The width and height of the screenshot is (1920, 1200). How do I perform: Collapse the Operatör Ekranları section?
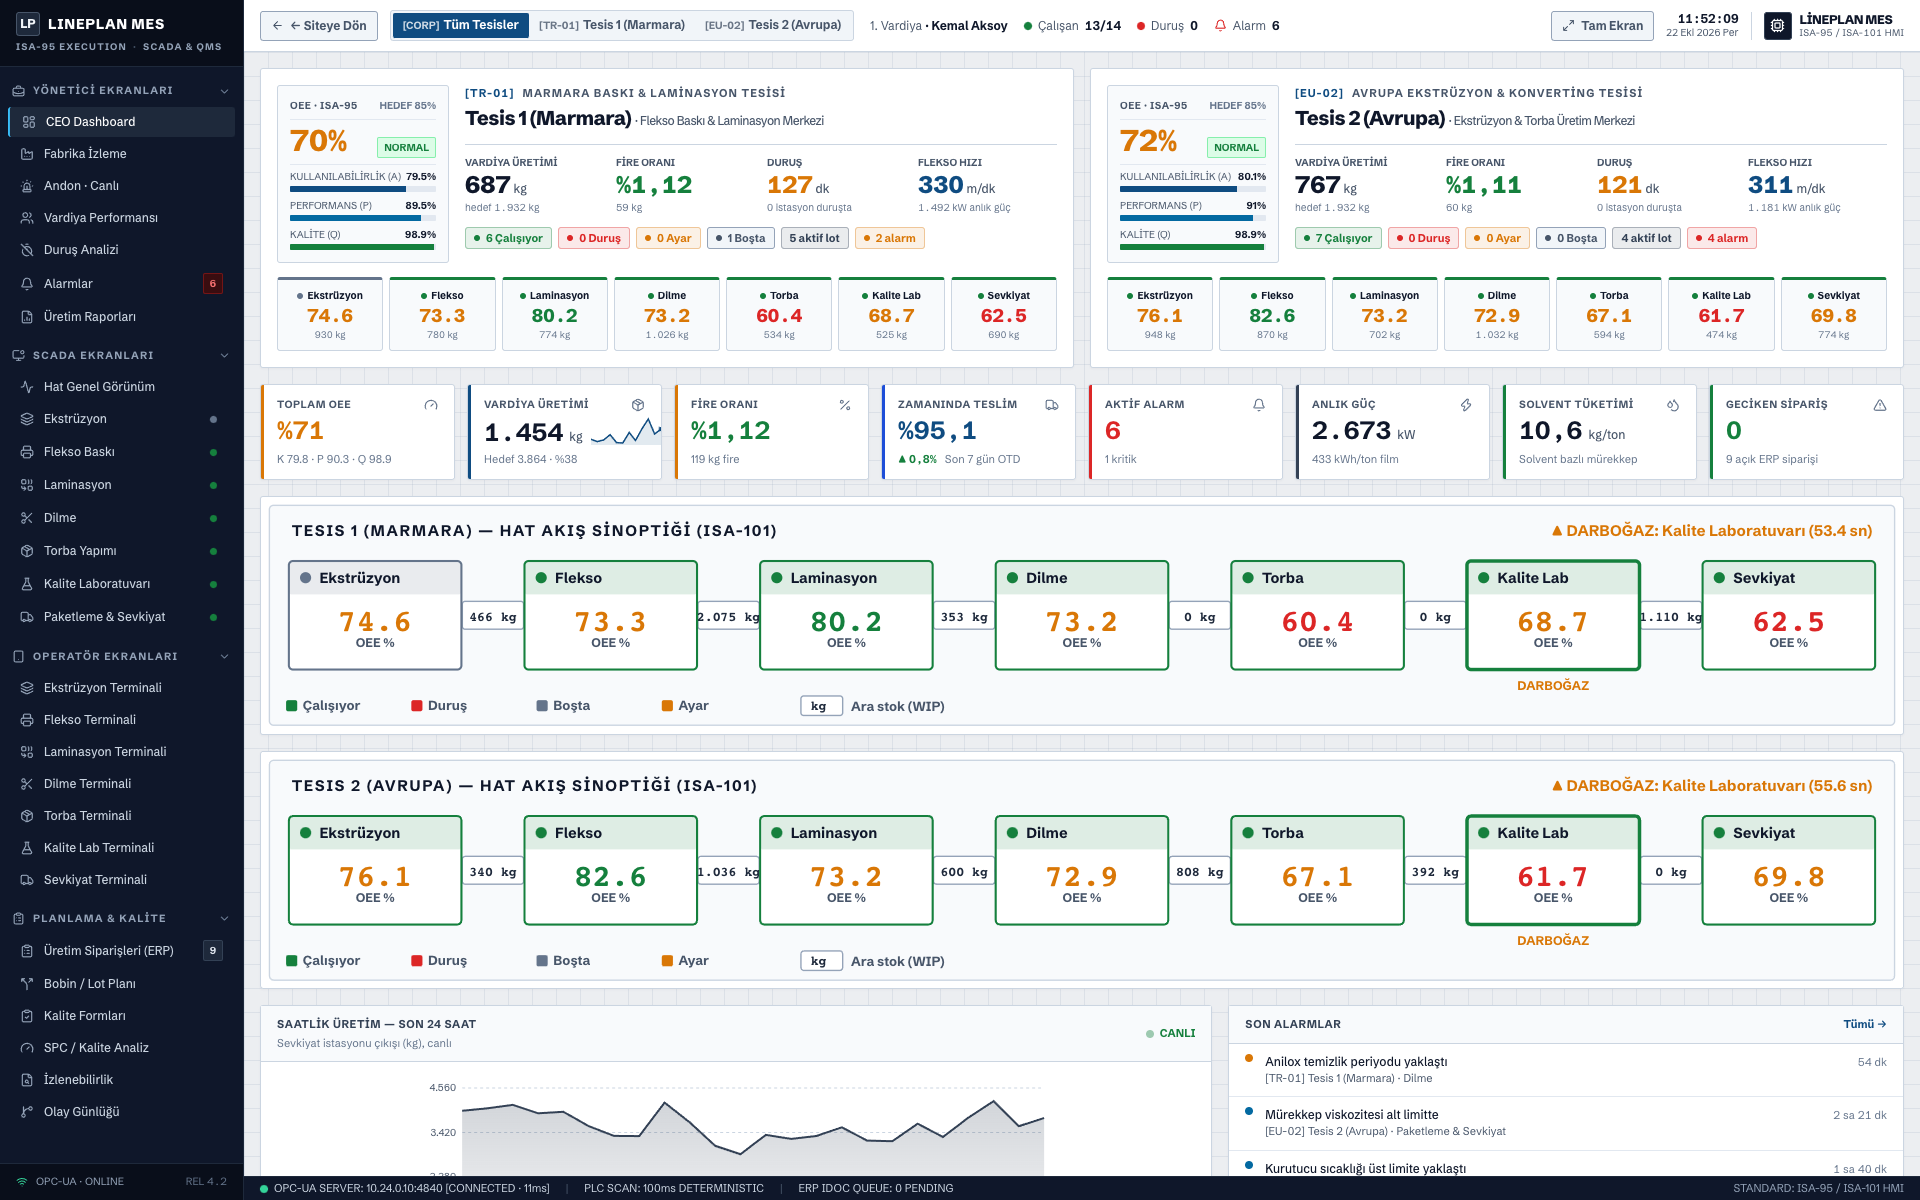click(224, 657)
